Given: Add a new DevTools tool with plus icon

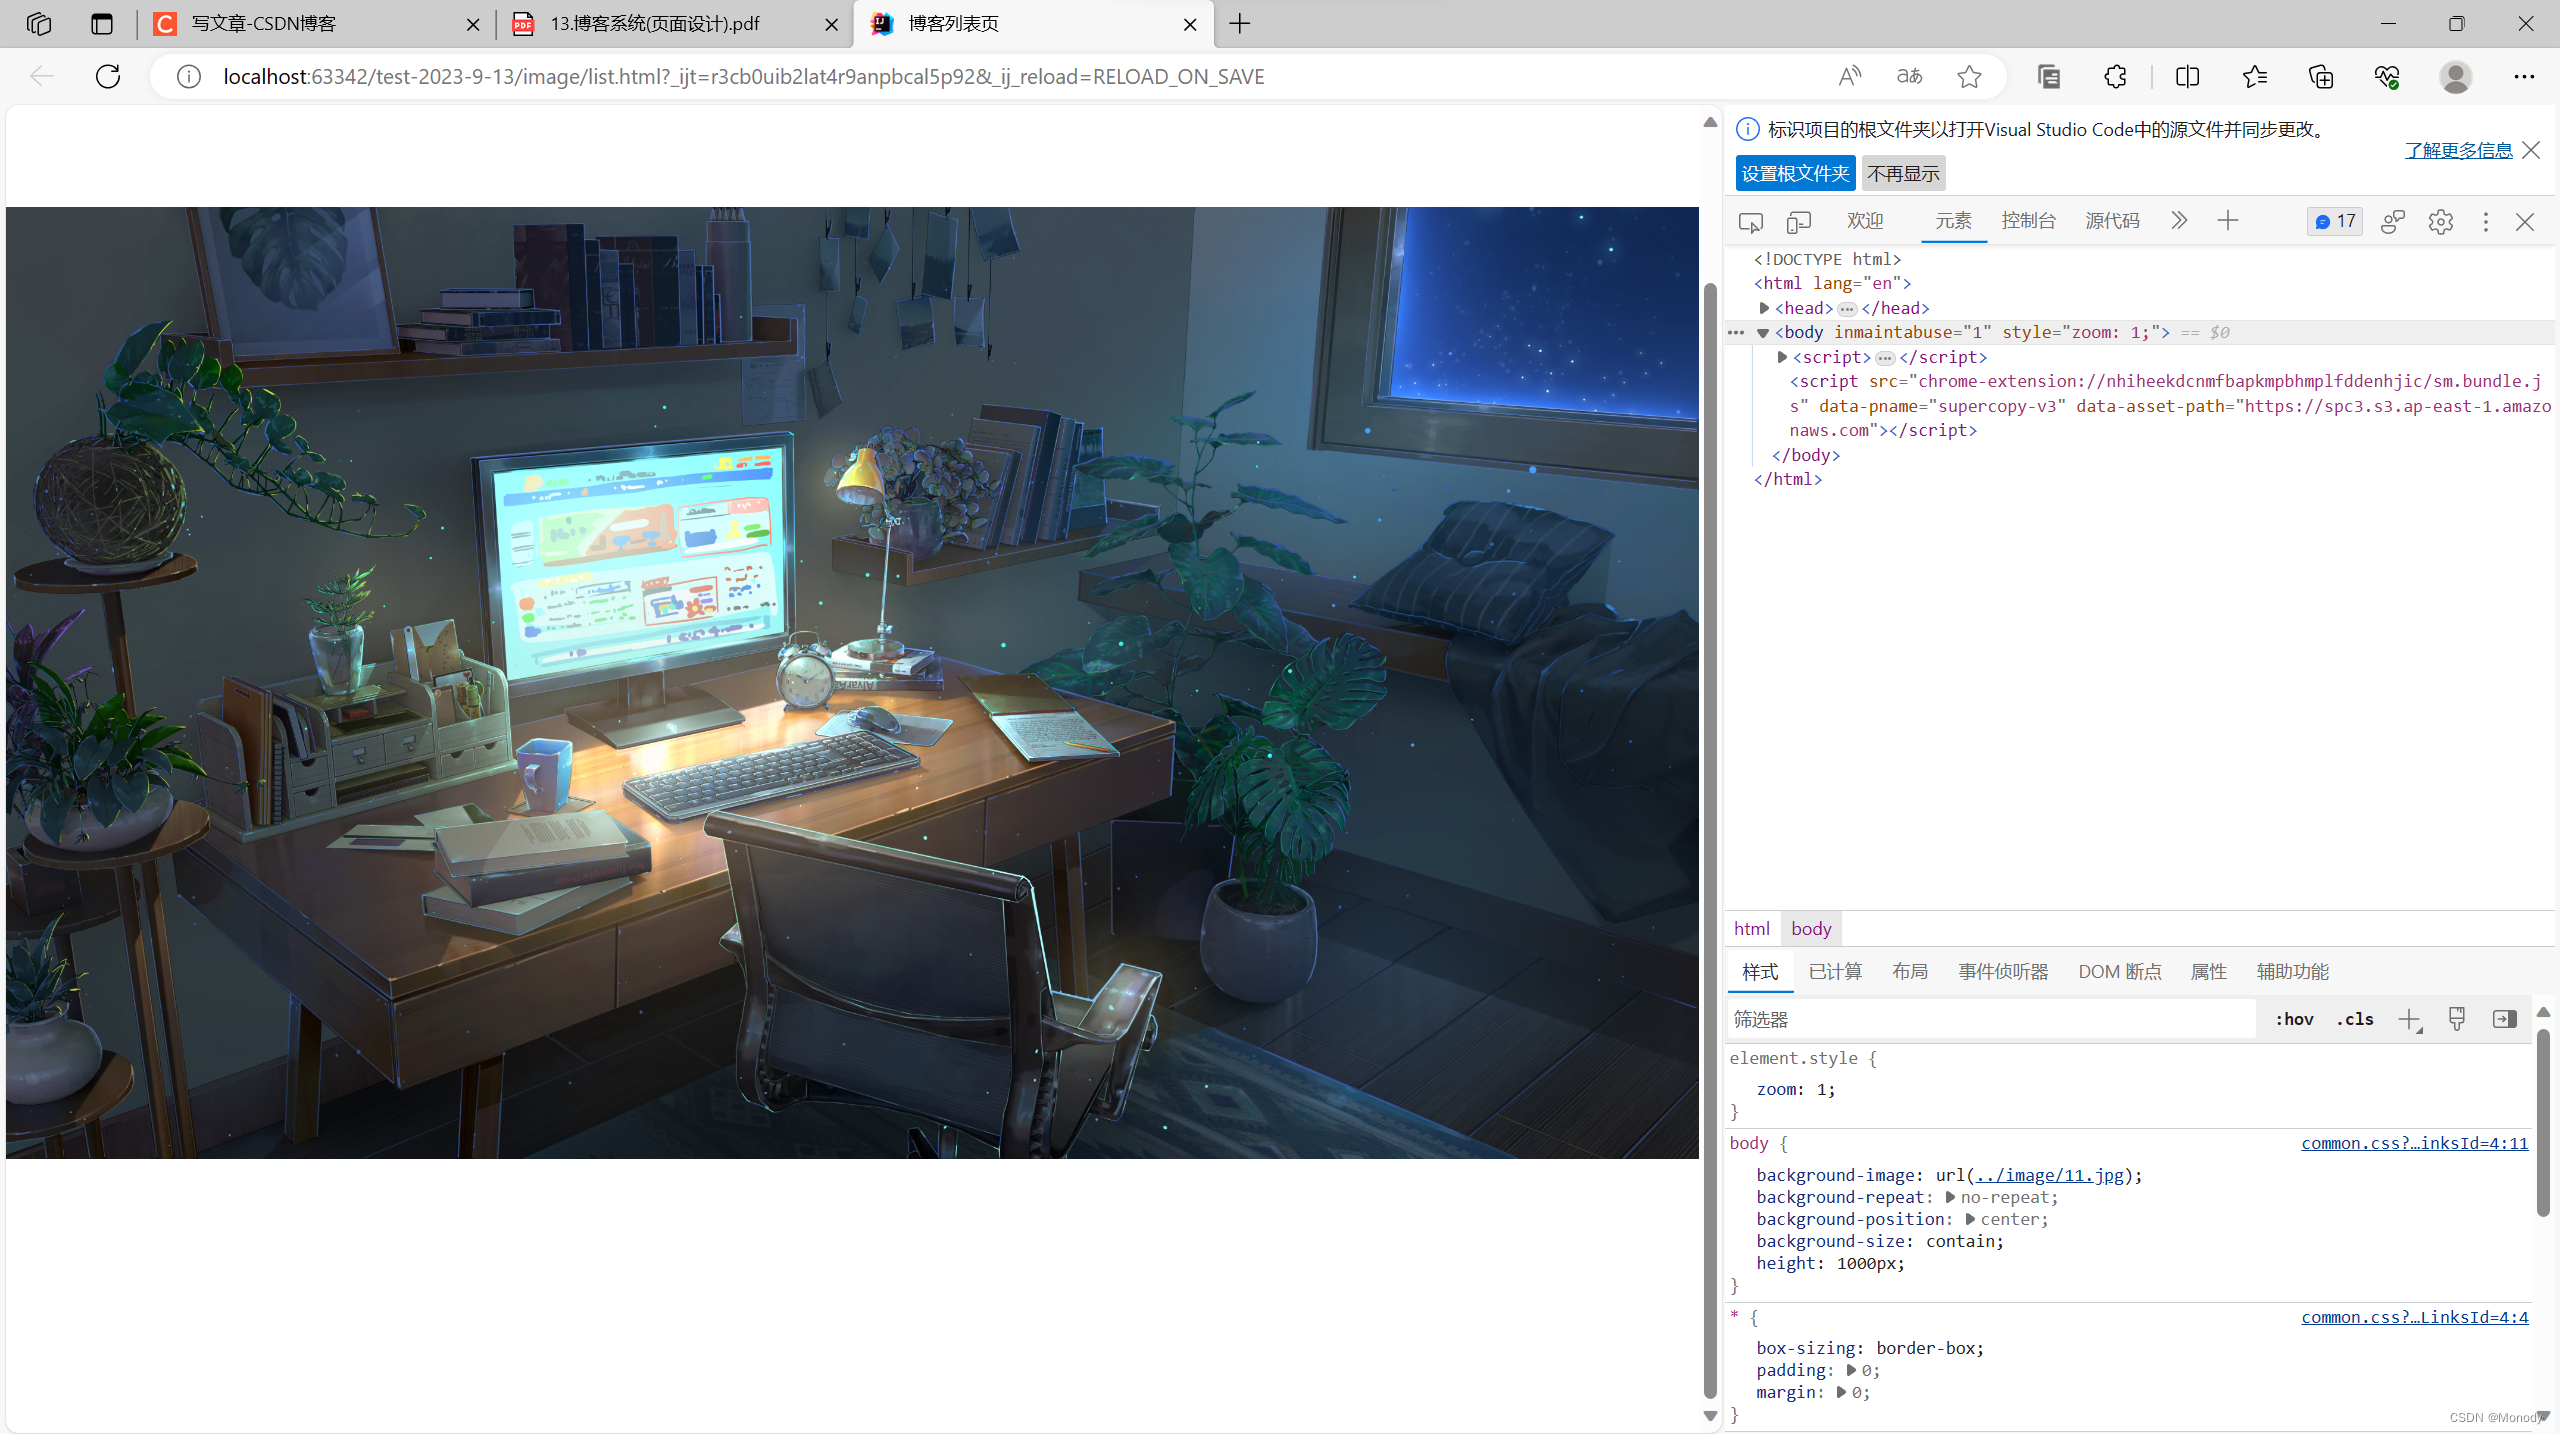Looking at the screenshot, I should coord(2228,221).
